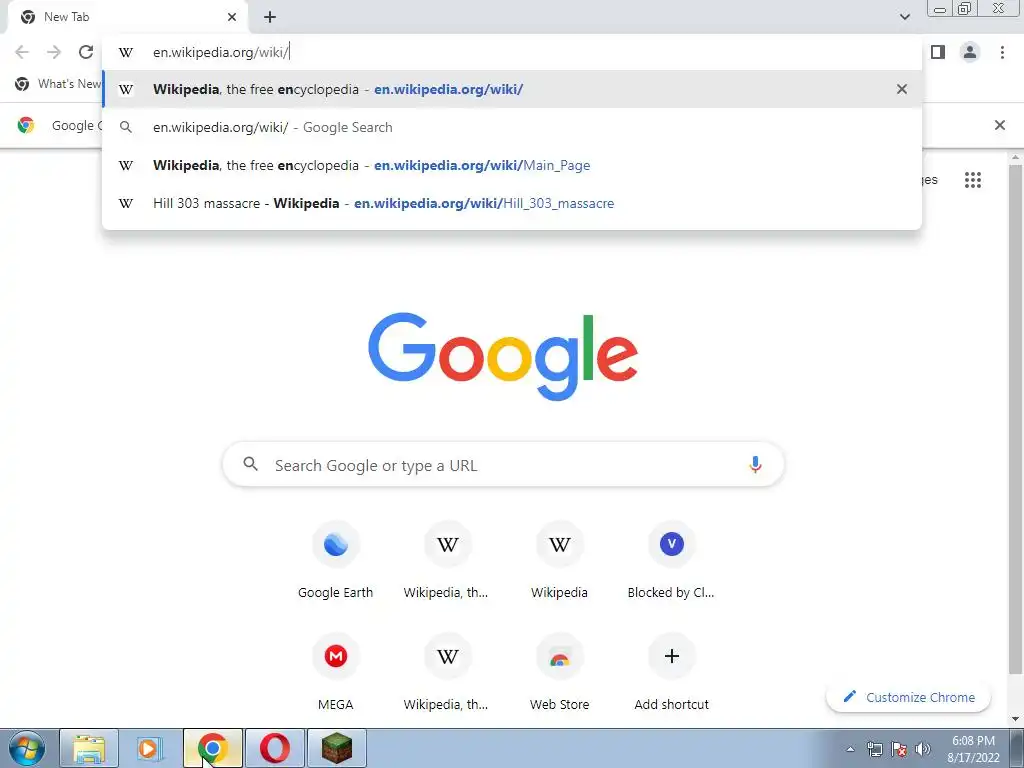Start voice search with the microphone icon
Viewport: 1024px width, 768px height.
tap(755, 464)
